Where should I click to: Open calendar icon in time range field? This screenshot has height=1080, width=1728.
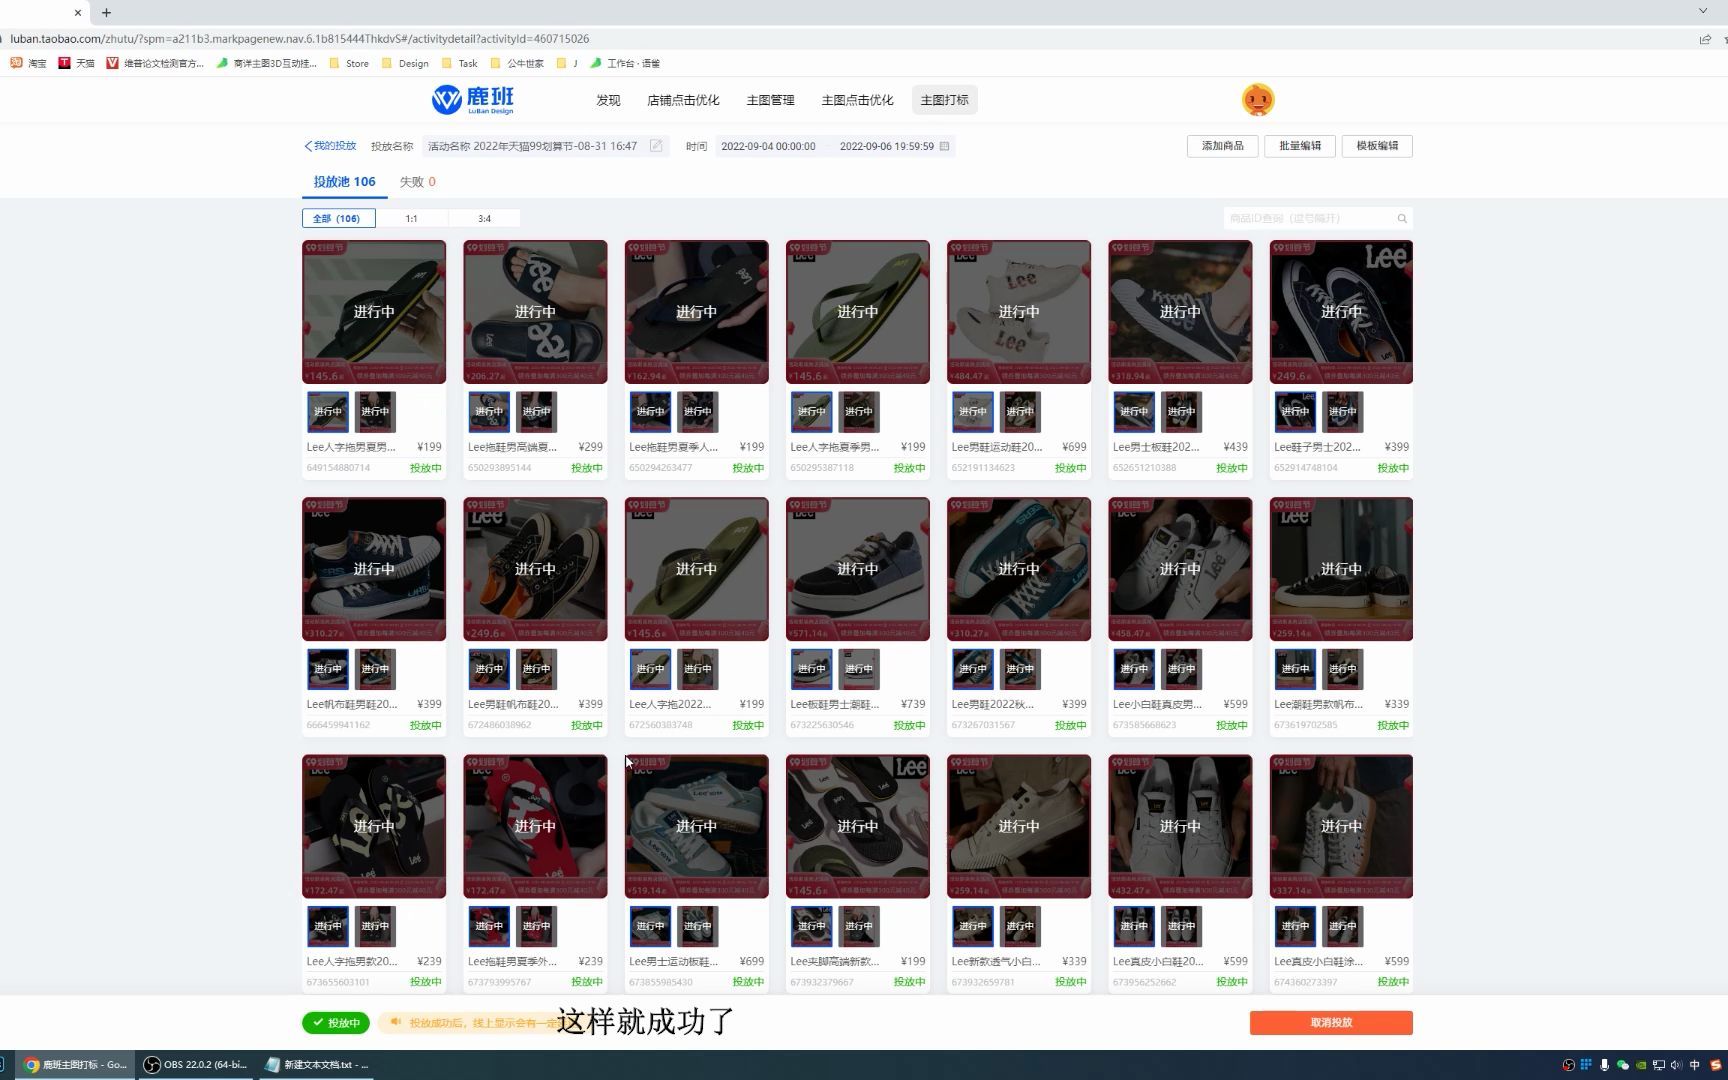944,146
